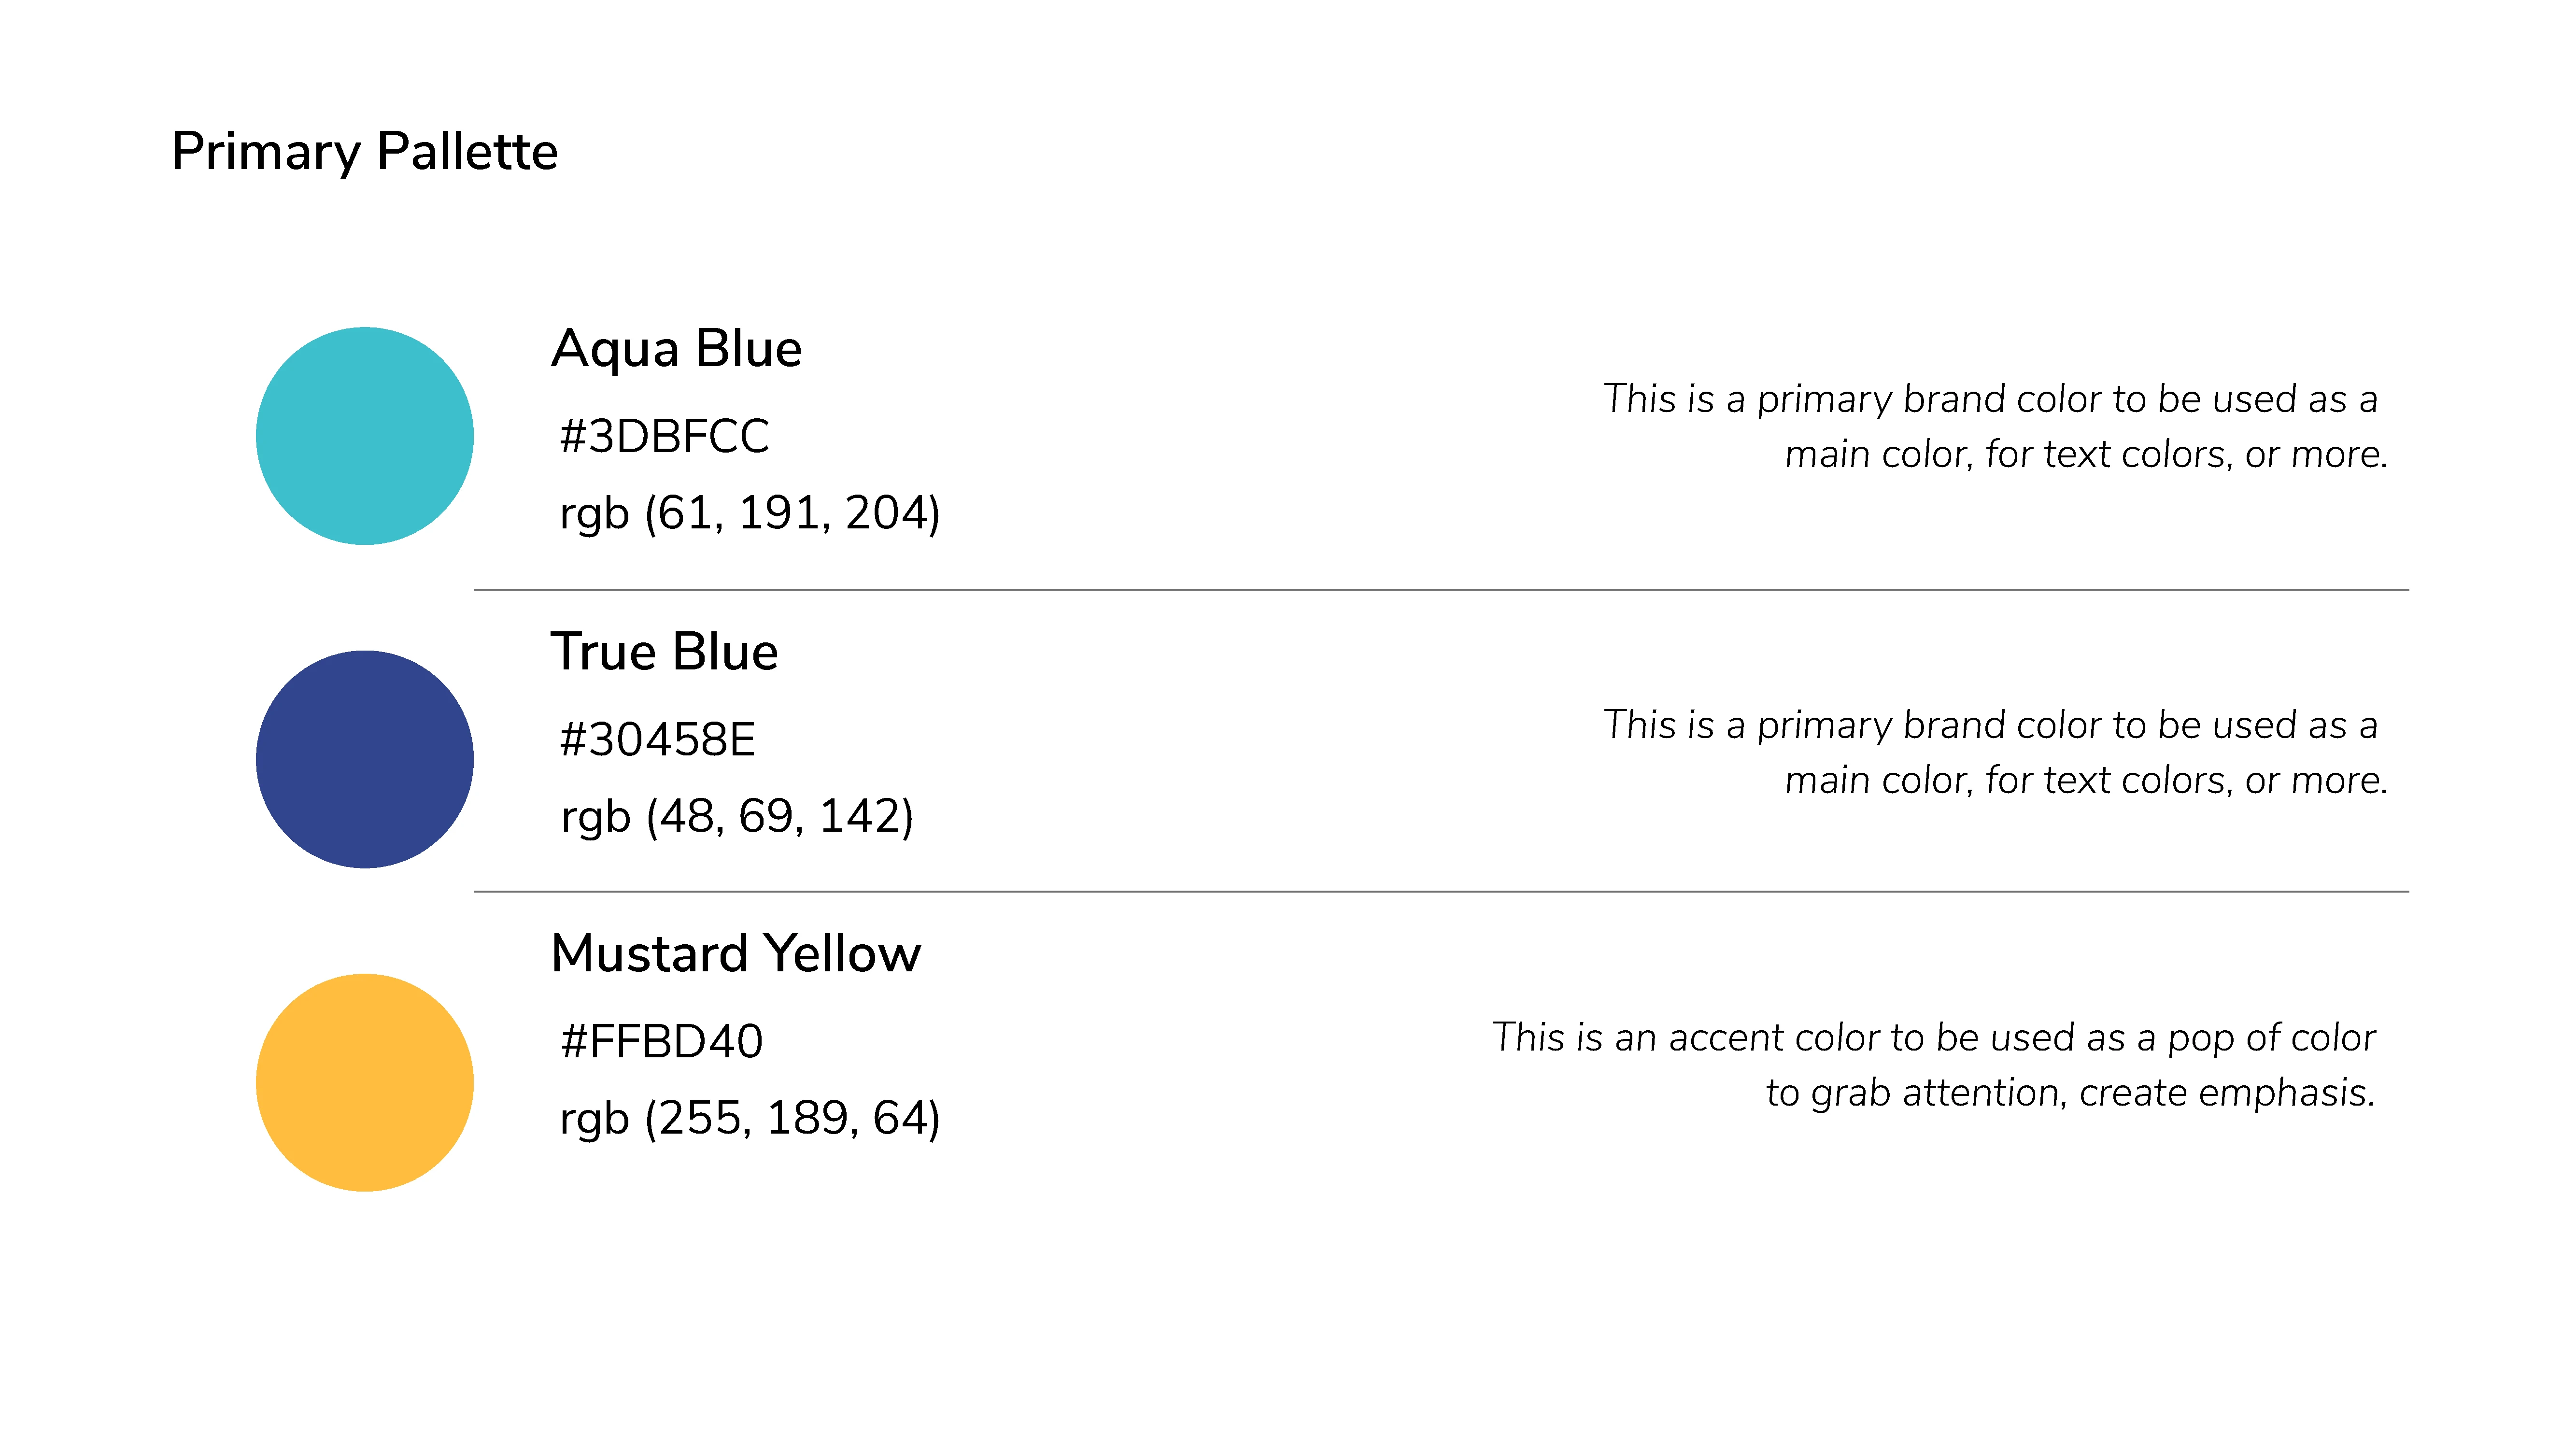Viewport: 2576px width, 1449px height.
Task: Click the True Blue heading text
Action: 664,652
